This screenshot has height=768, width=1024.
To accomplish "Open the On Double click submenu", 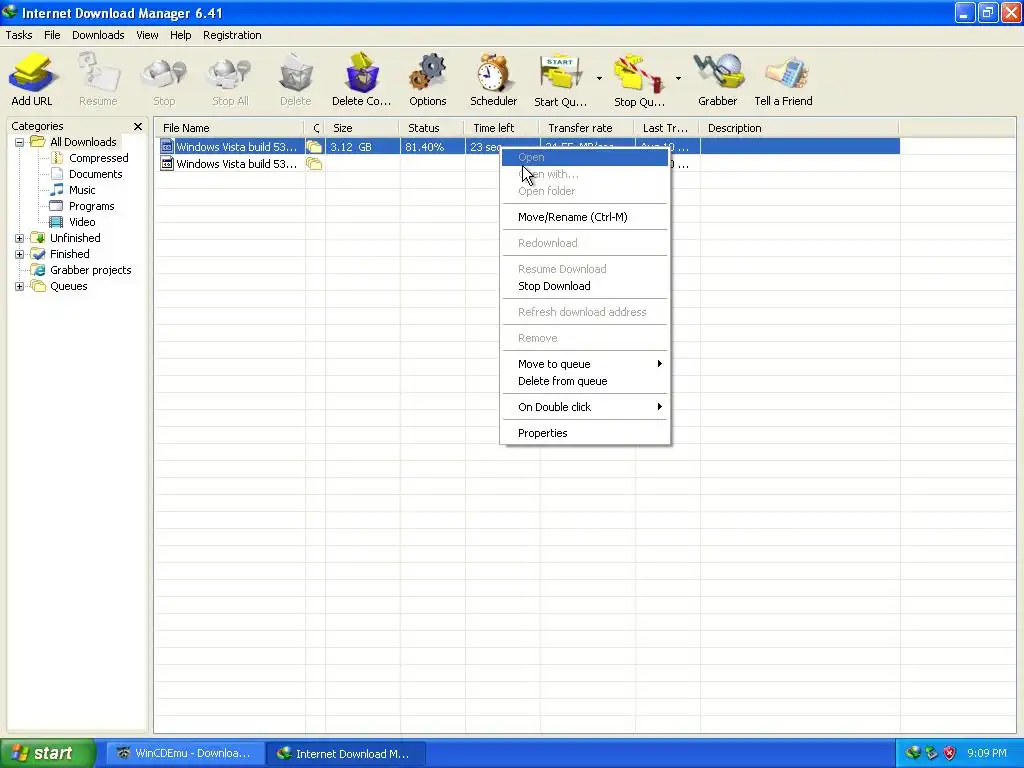I will [x=585, y=407].
